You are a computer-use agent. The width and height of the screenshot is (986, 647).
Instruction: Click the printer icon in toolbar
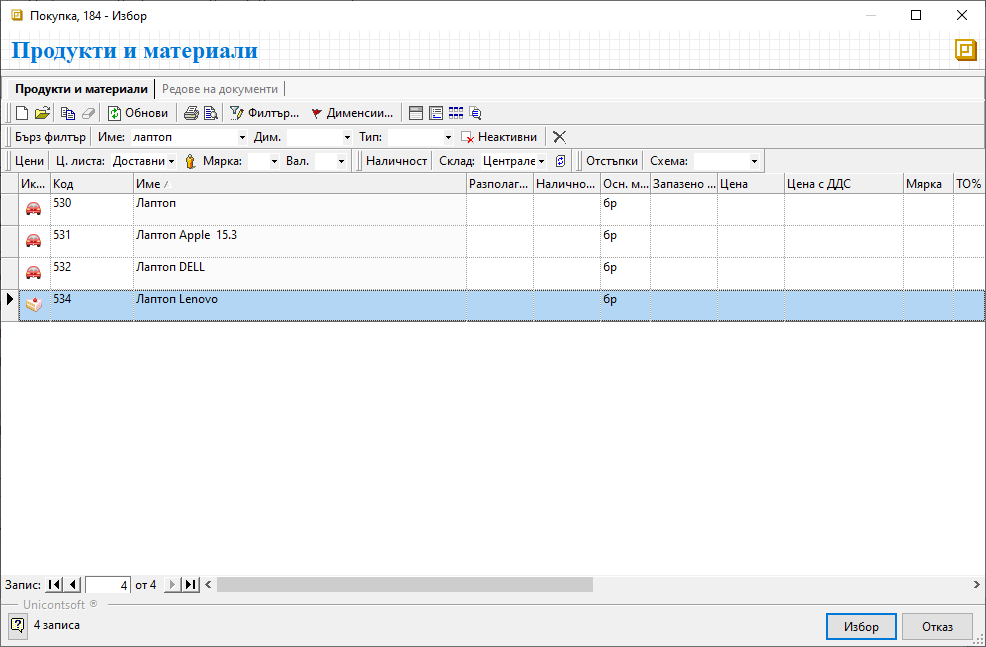point(191,113)
